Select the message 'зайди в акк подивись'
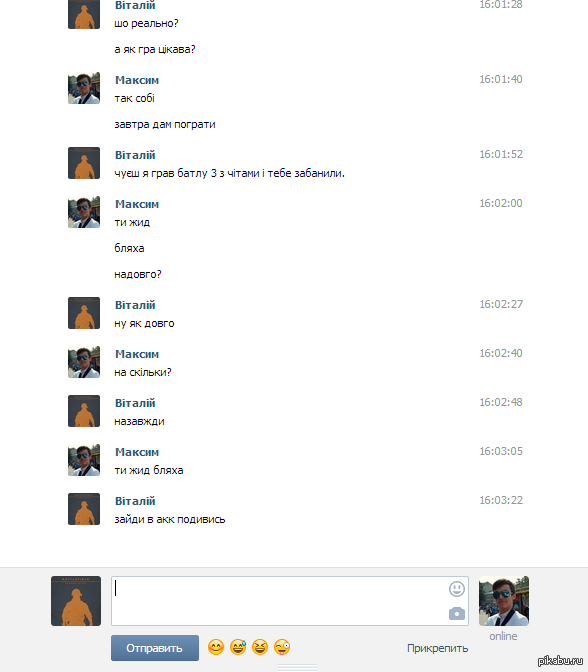Image resolution: width=588 pixels, height=672 pixels. (x=170, y=519)
